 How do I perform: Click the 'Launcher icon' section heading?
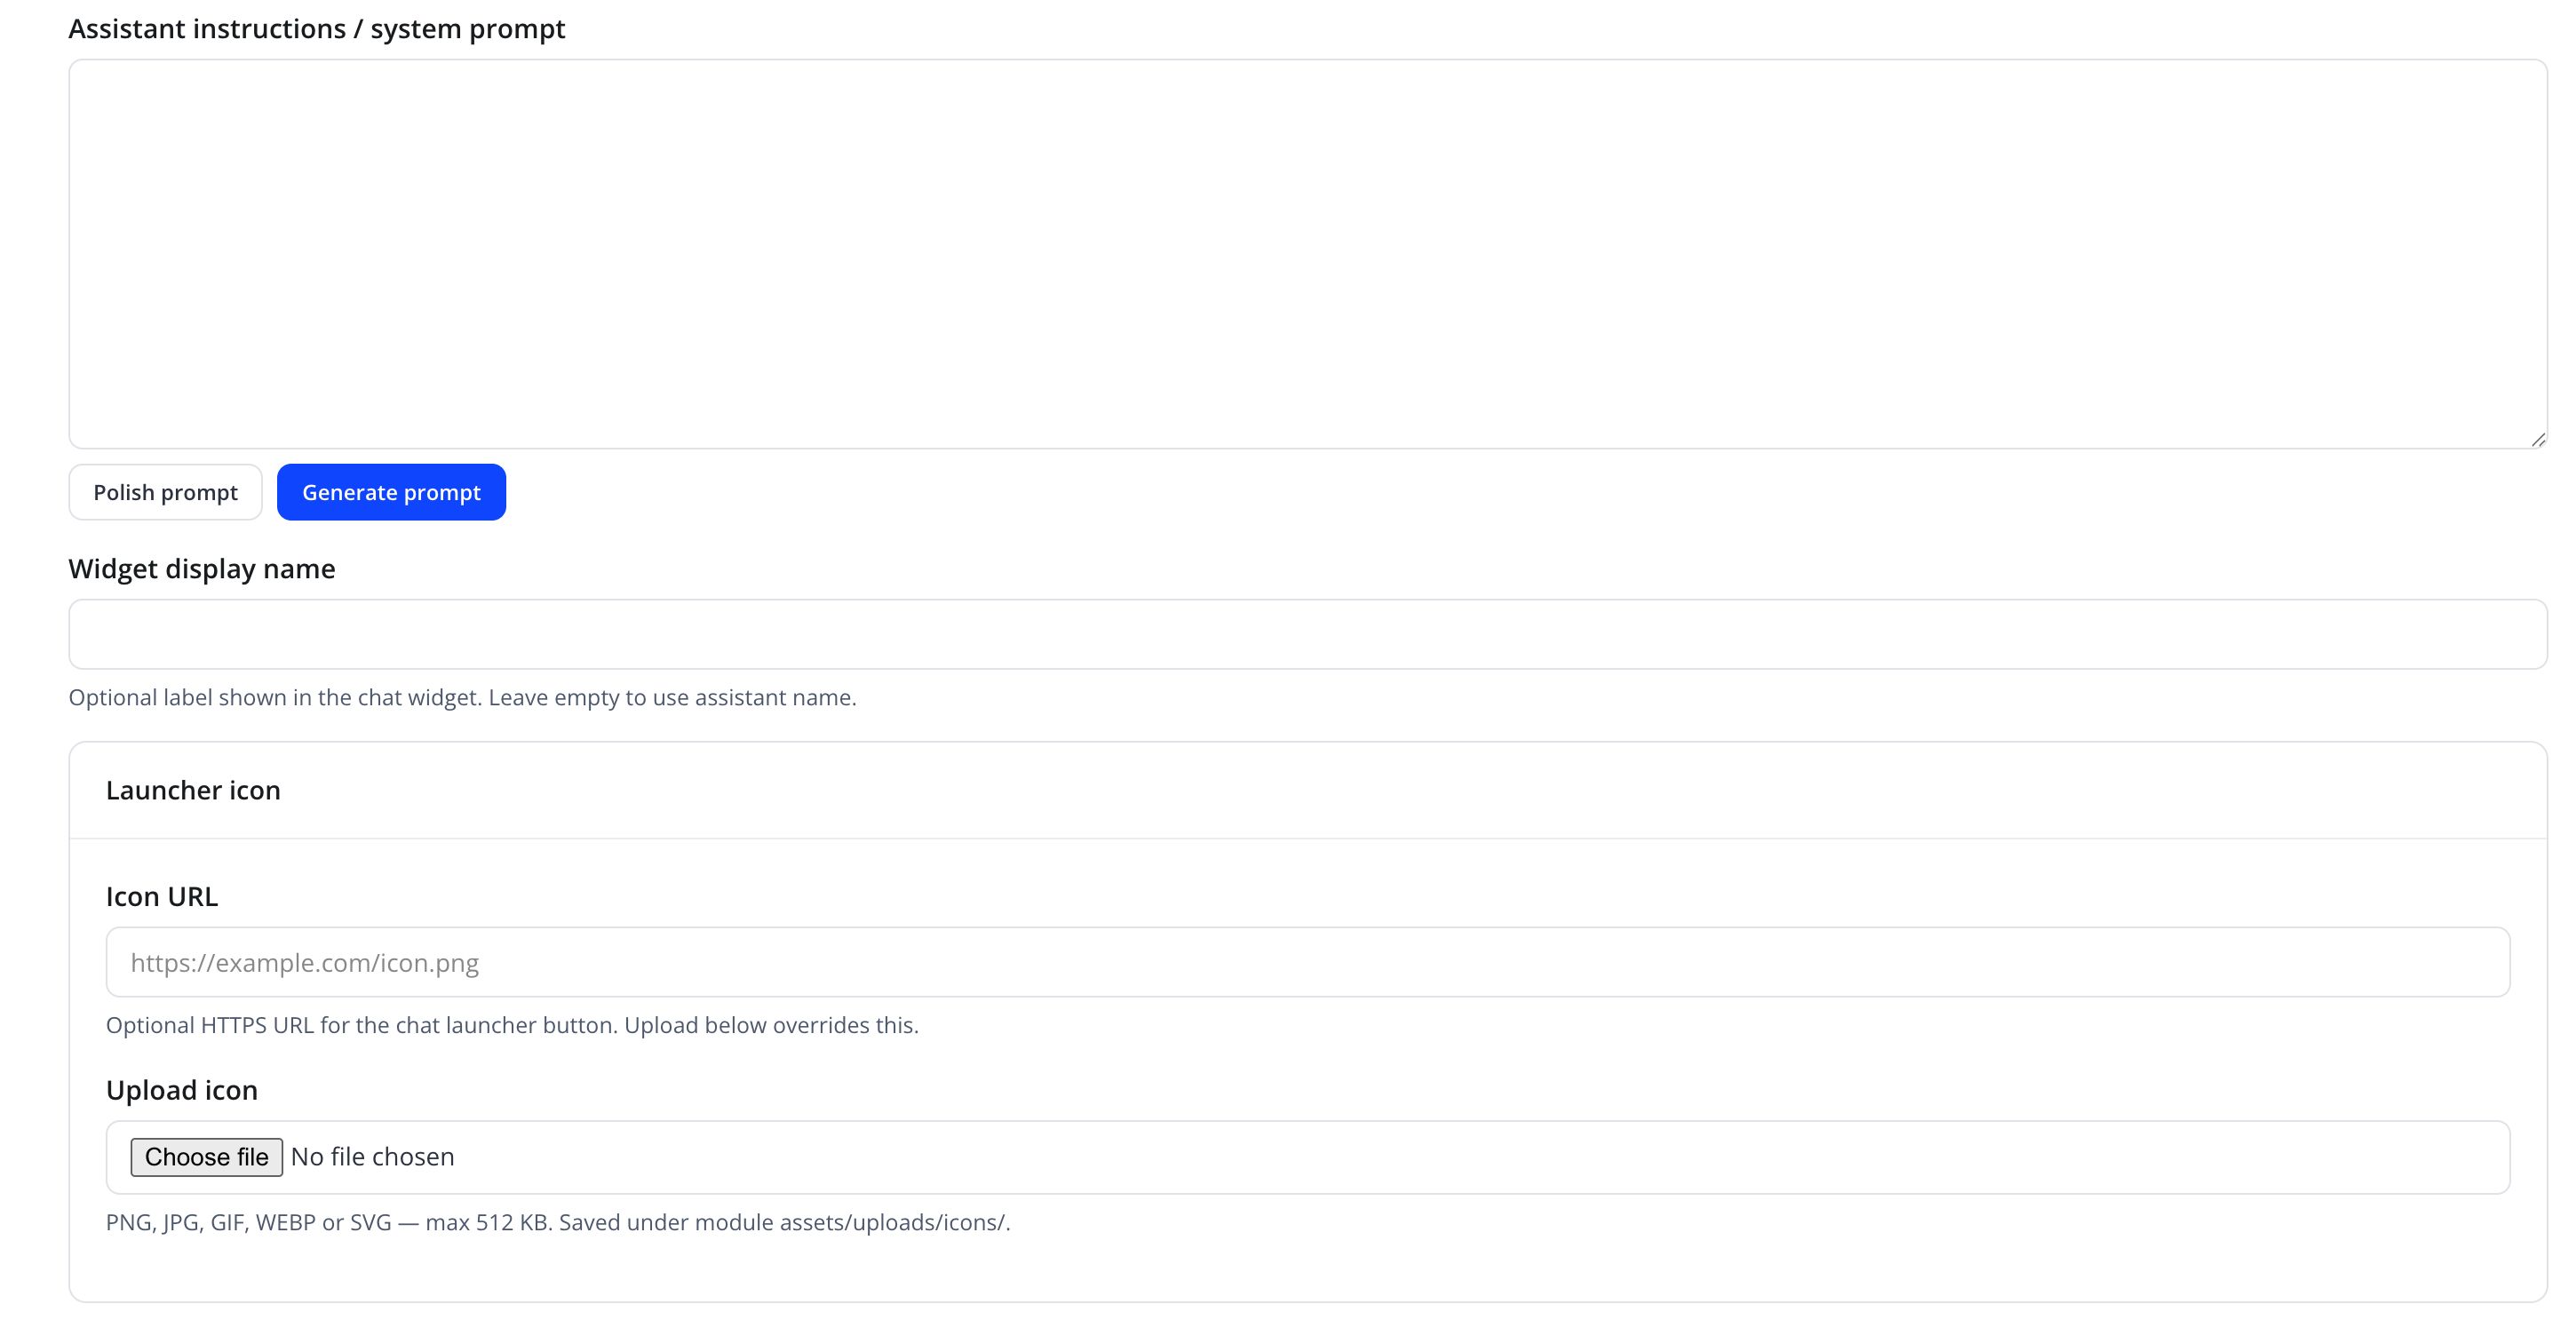(x=193, y=790)
